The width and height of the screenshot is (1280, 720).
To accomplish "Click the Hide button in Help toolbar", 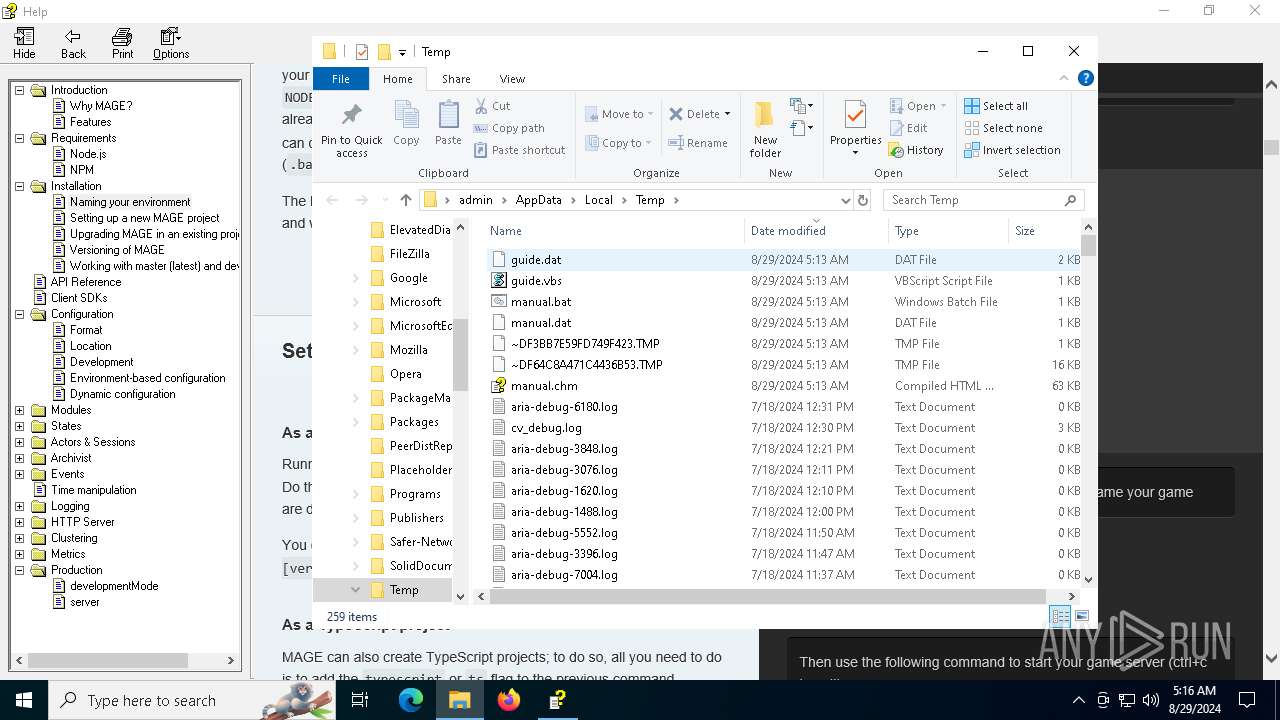I will (x=24, y=44).
